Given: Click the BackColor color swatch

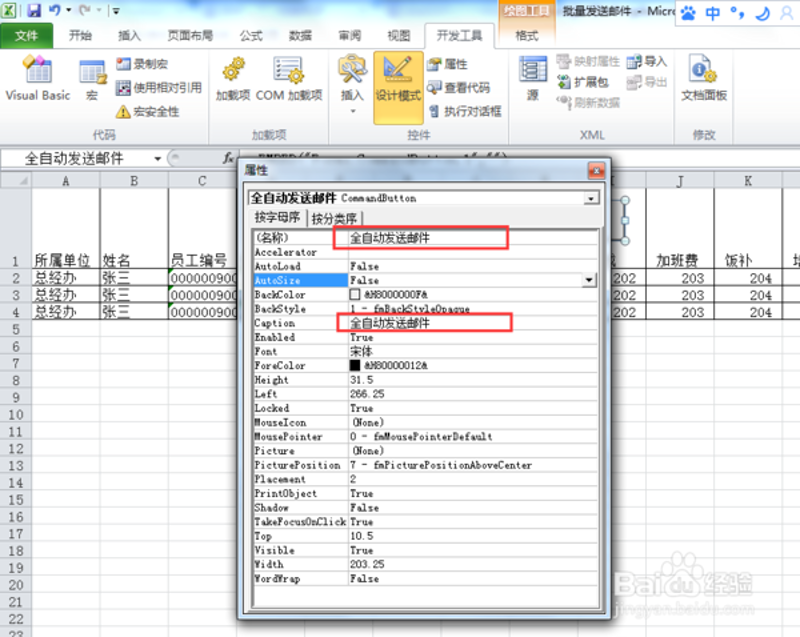Looking at the screenshot, I should pyautogui.click(x=355, y=294).
